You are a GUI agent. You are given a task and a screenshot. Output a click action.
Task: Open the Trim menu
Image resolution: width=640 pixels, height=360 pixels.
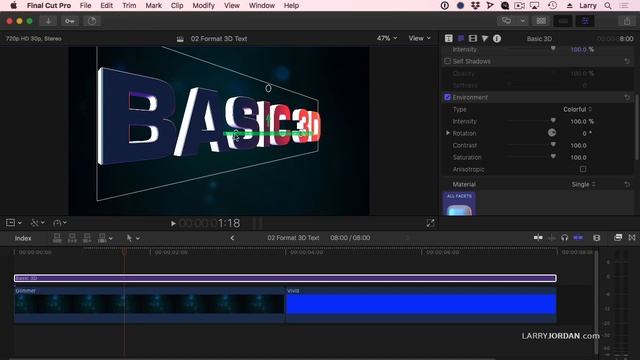click(x=129, y=6)
